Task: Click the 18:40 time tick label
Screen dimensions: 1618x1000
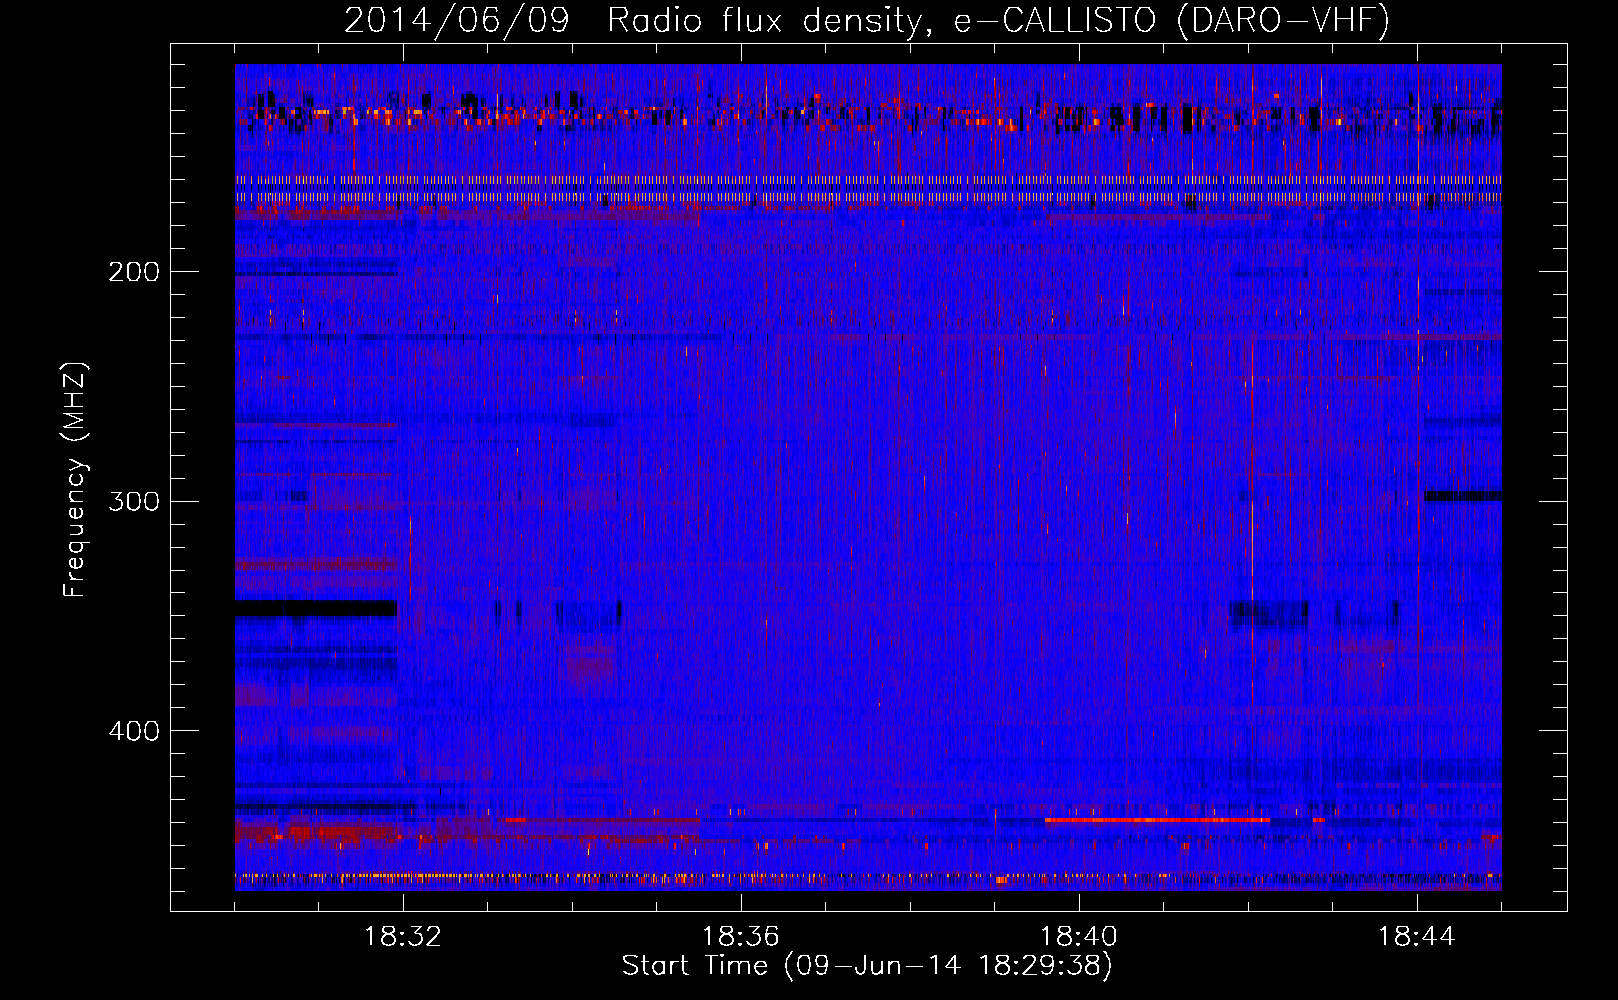Action: point(1079,937)
